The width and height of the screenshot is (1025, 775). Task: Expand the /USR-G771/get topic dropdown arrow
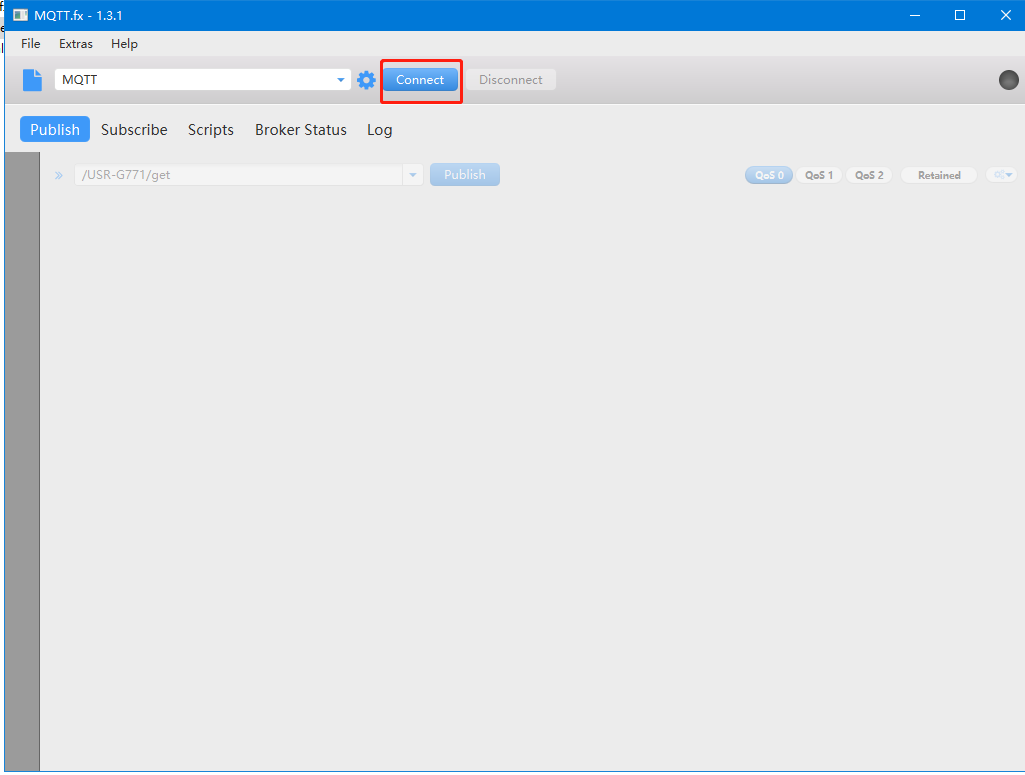point(412,174)
